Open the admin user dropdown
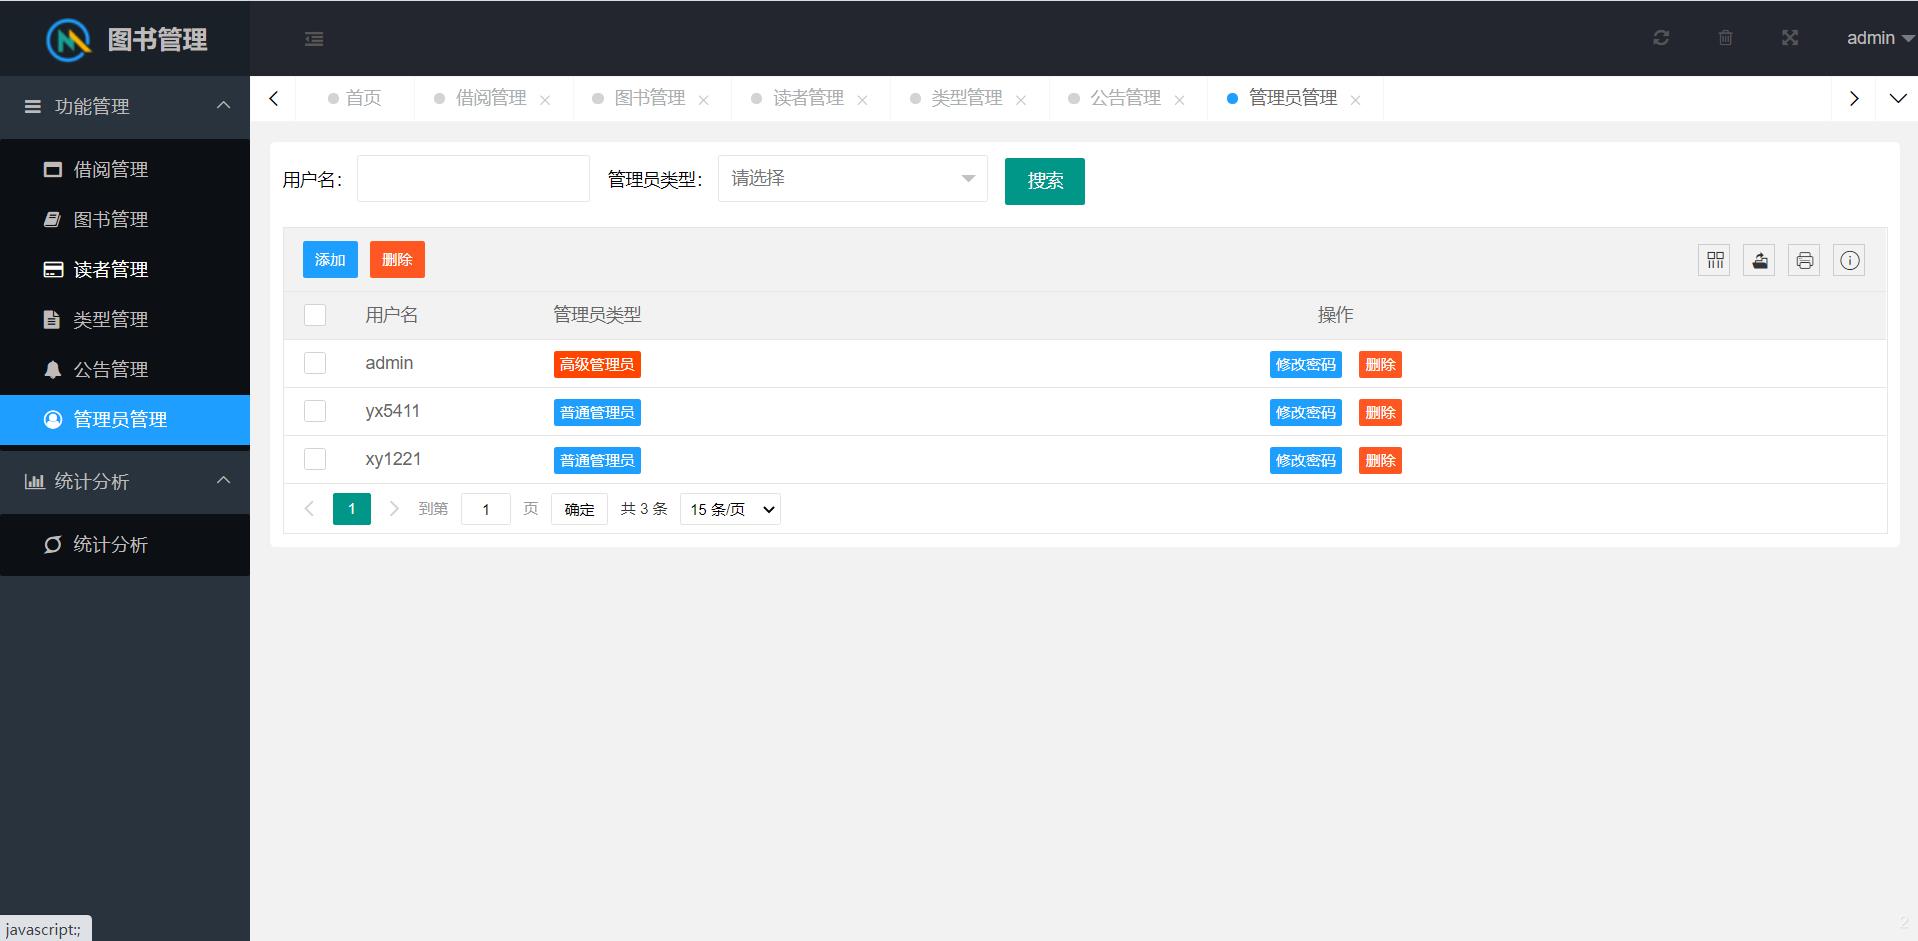1918x941 pixels. (x=1880, y=38)
